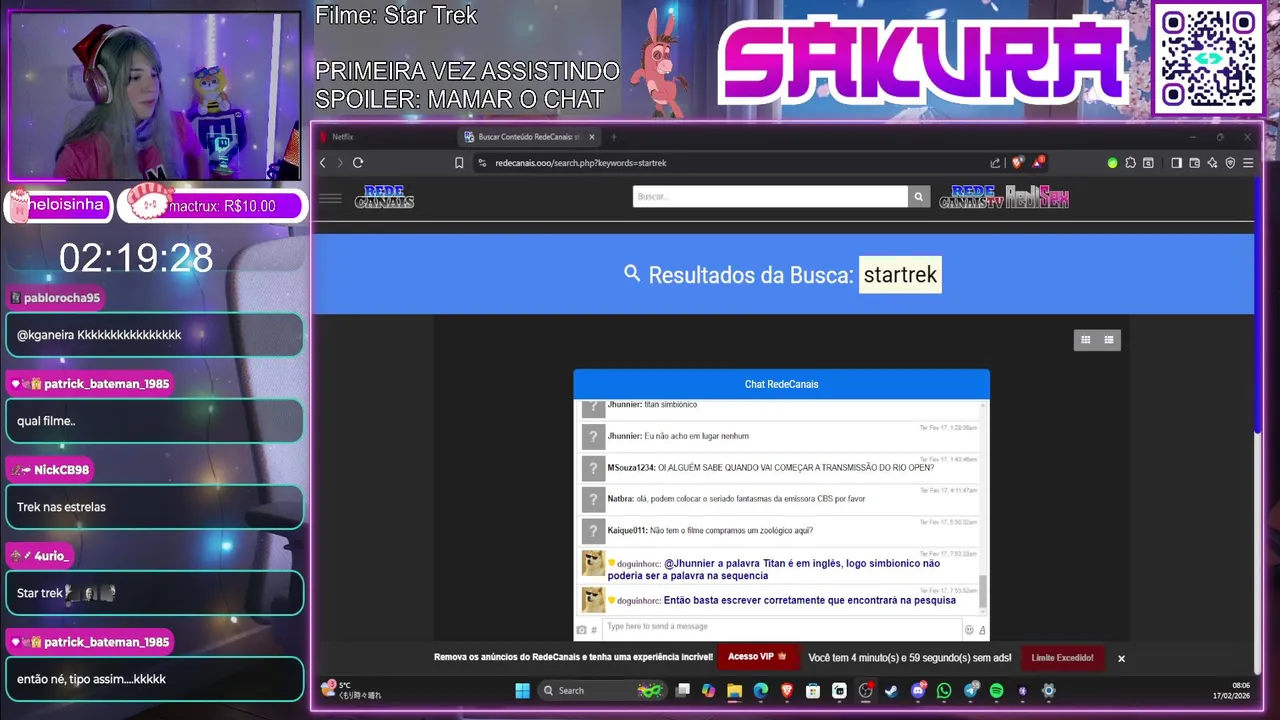The image size is (1280, 720).
Task: Open the site settings icon beside the URL
Action: tap(482, 163)
